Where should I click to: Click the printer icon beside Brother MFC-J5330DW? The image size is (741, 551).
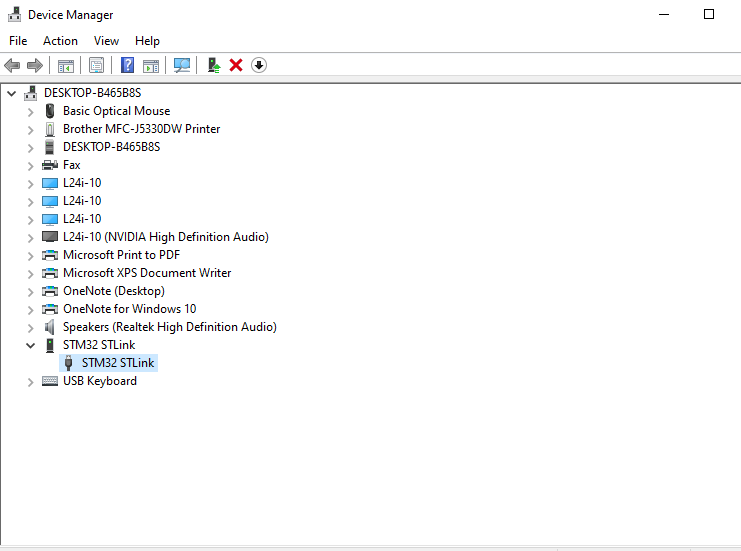(x=50, y=129)
